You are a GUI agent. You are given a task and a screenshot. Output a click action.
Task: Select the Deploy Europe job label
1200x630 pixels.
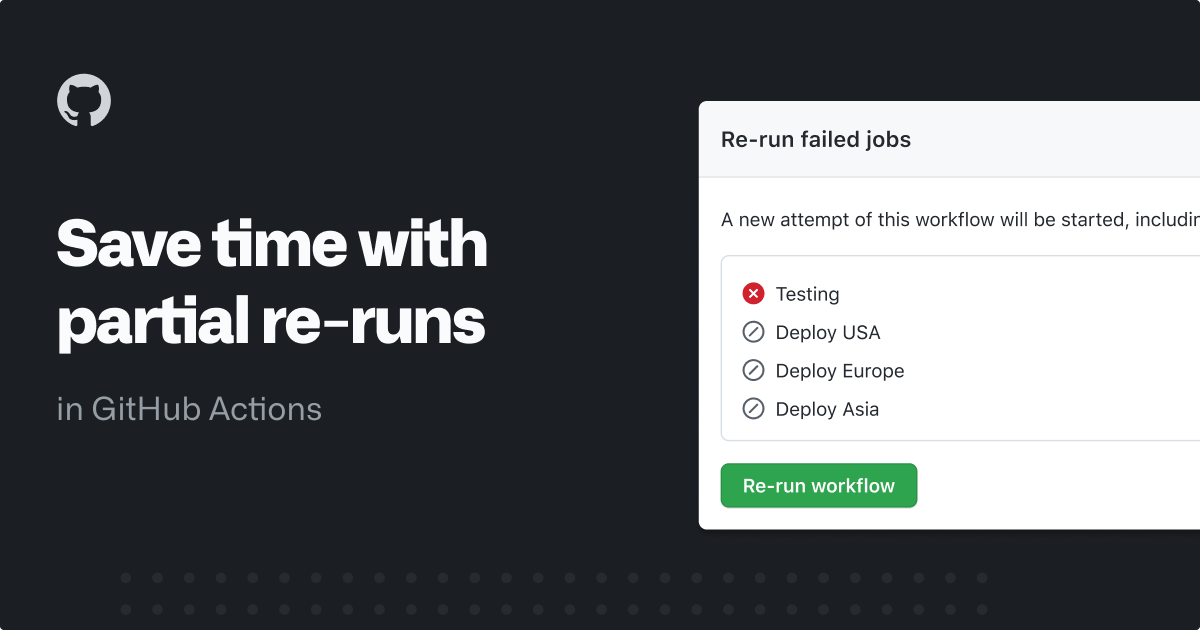[840, 371]
